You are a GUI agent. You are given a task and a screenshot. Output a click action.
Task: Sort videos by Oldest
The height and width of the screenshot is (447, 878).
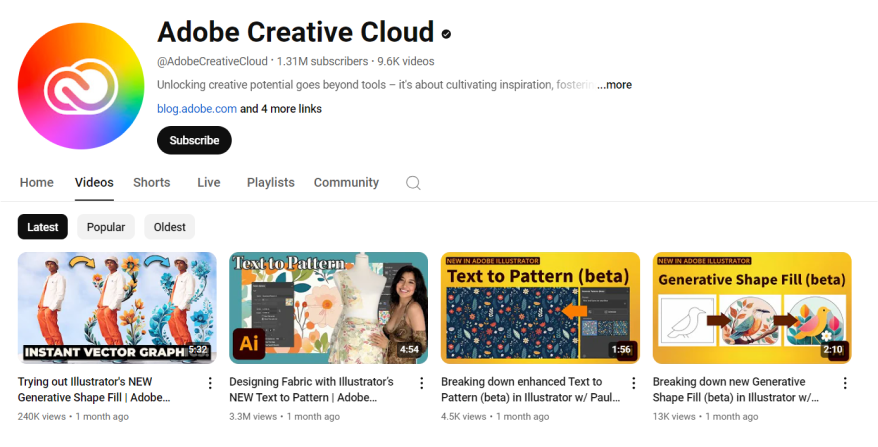169,227
